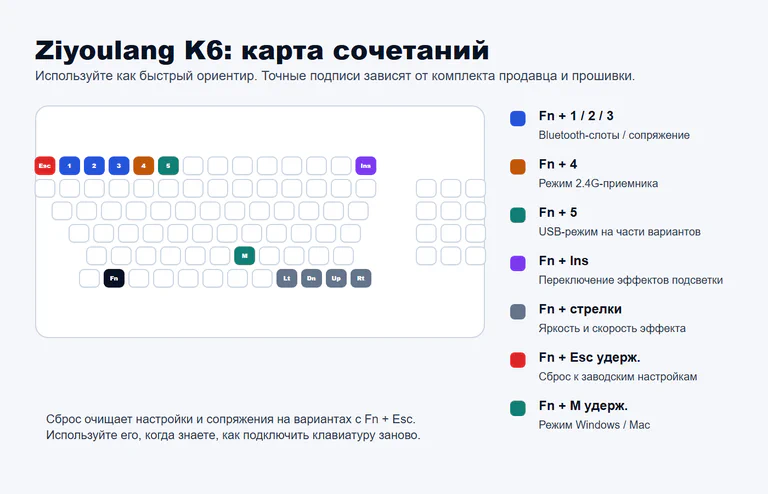Click text 'Bluetooth-слоты / сопряжение'

[614, 135]
